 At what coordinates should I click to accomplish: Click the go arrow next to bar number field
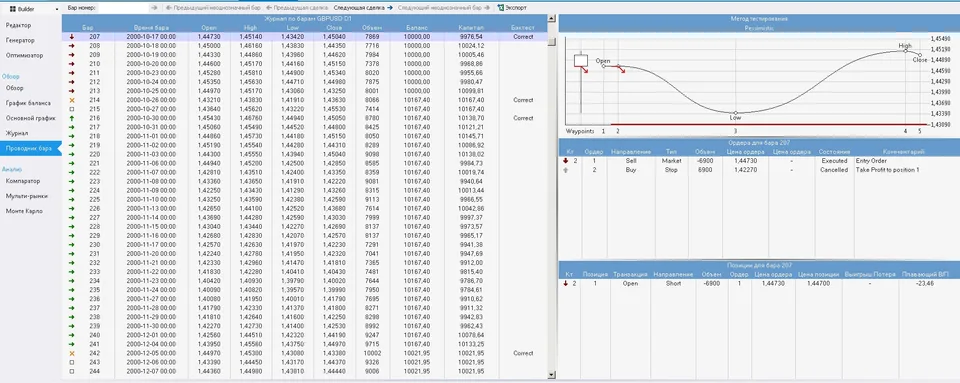click(x=154, y=8)
